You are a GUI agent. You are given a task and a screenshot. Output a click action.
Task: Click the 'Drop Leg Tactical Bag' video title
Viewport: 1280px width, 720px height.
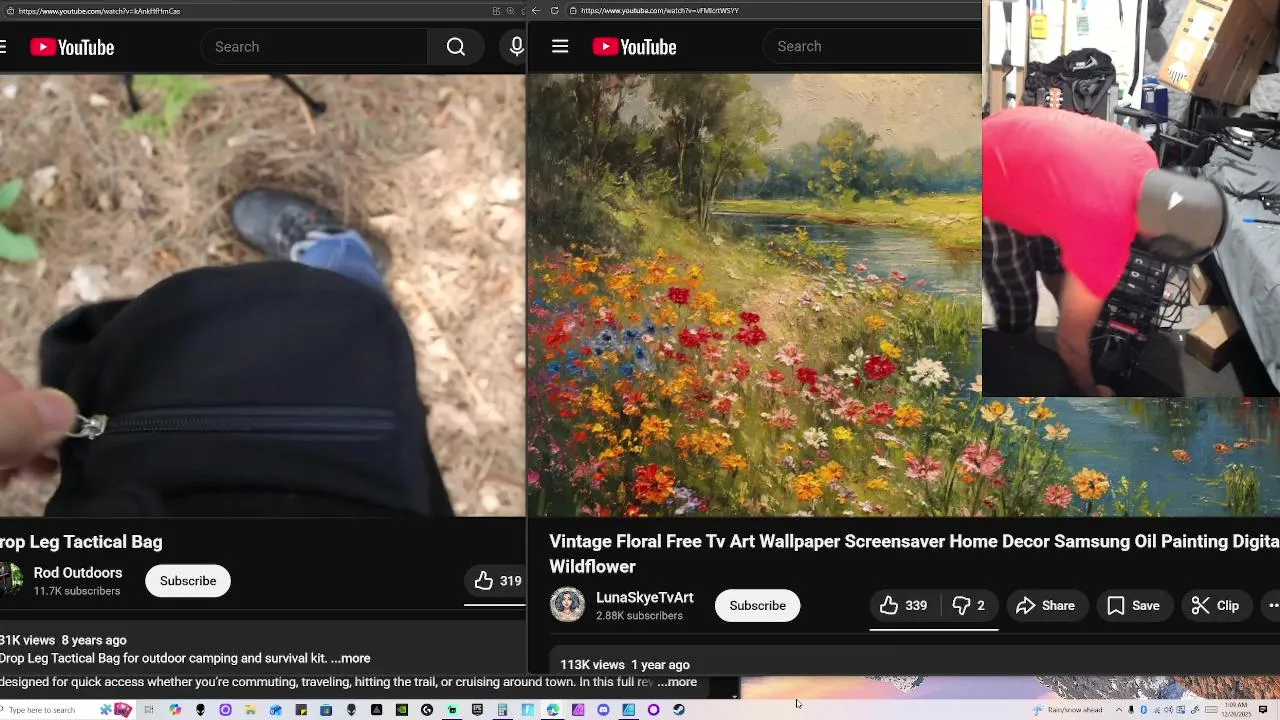point(81,542)
